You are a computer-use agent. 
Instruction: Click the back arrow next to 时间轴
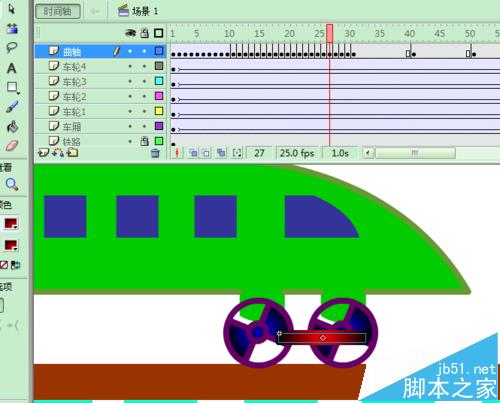(95, 12)
